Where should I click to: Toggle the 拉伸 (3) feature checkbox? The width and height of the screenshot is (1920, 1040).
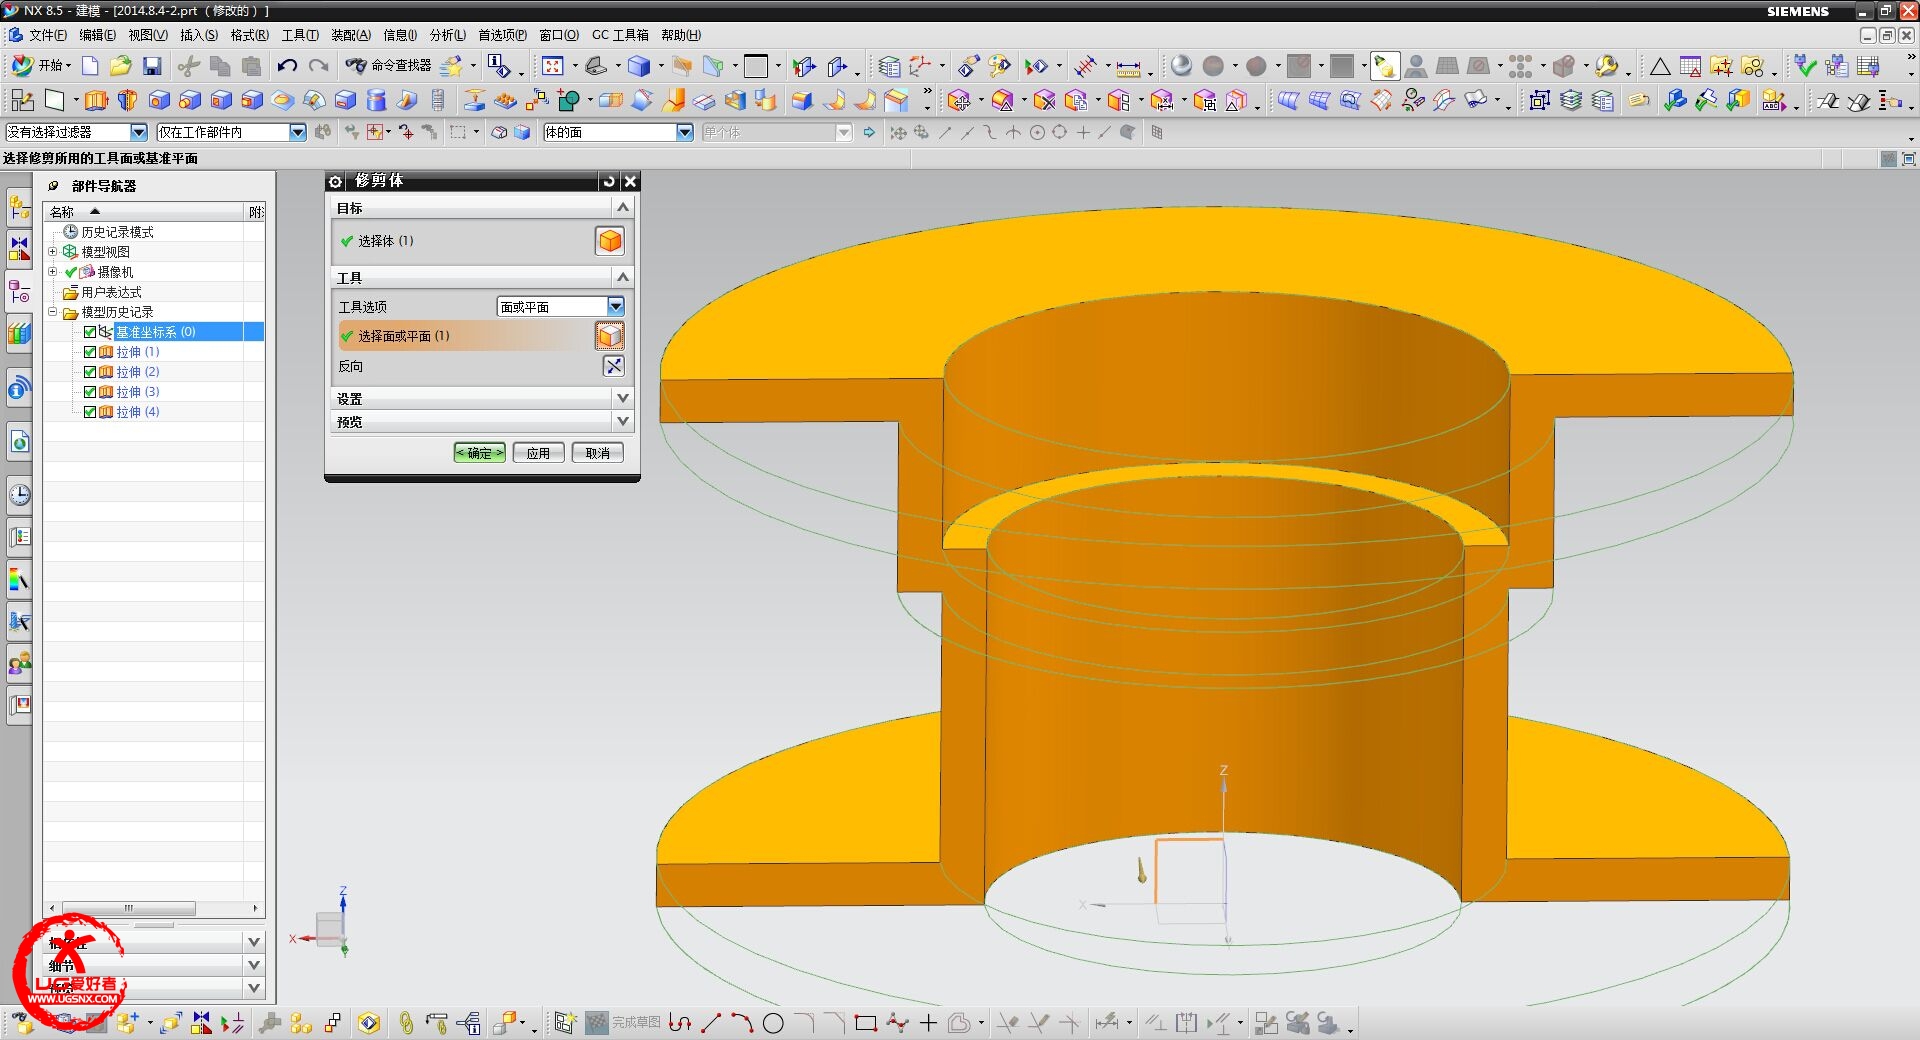[90, 392]
